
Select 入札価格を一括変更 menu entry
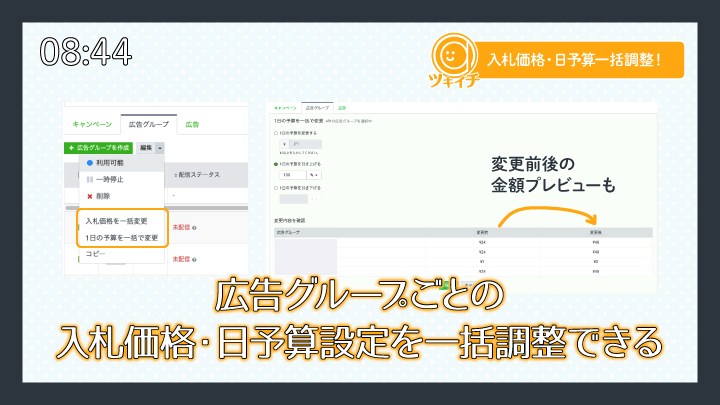pos(116,221)
